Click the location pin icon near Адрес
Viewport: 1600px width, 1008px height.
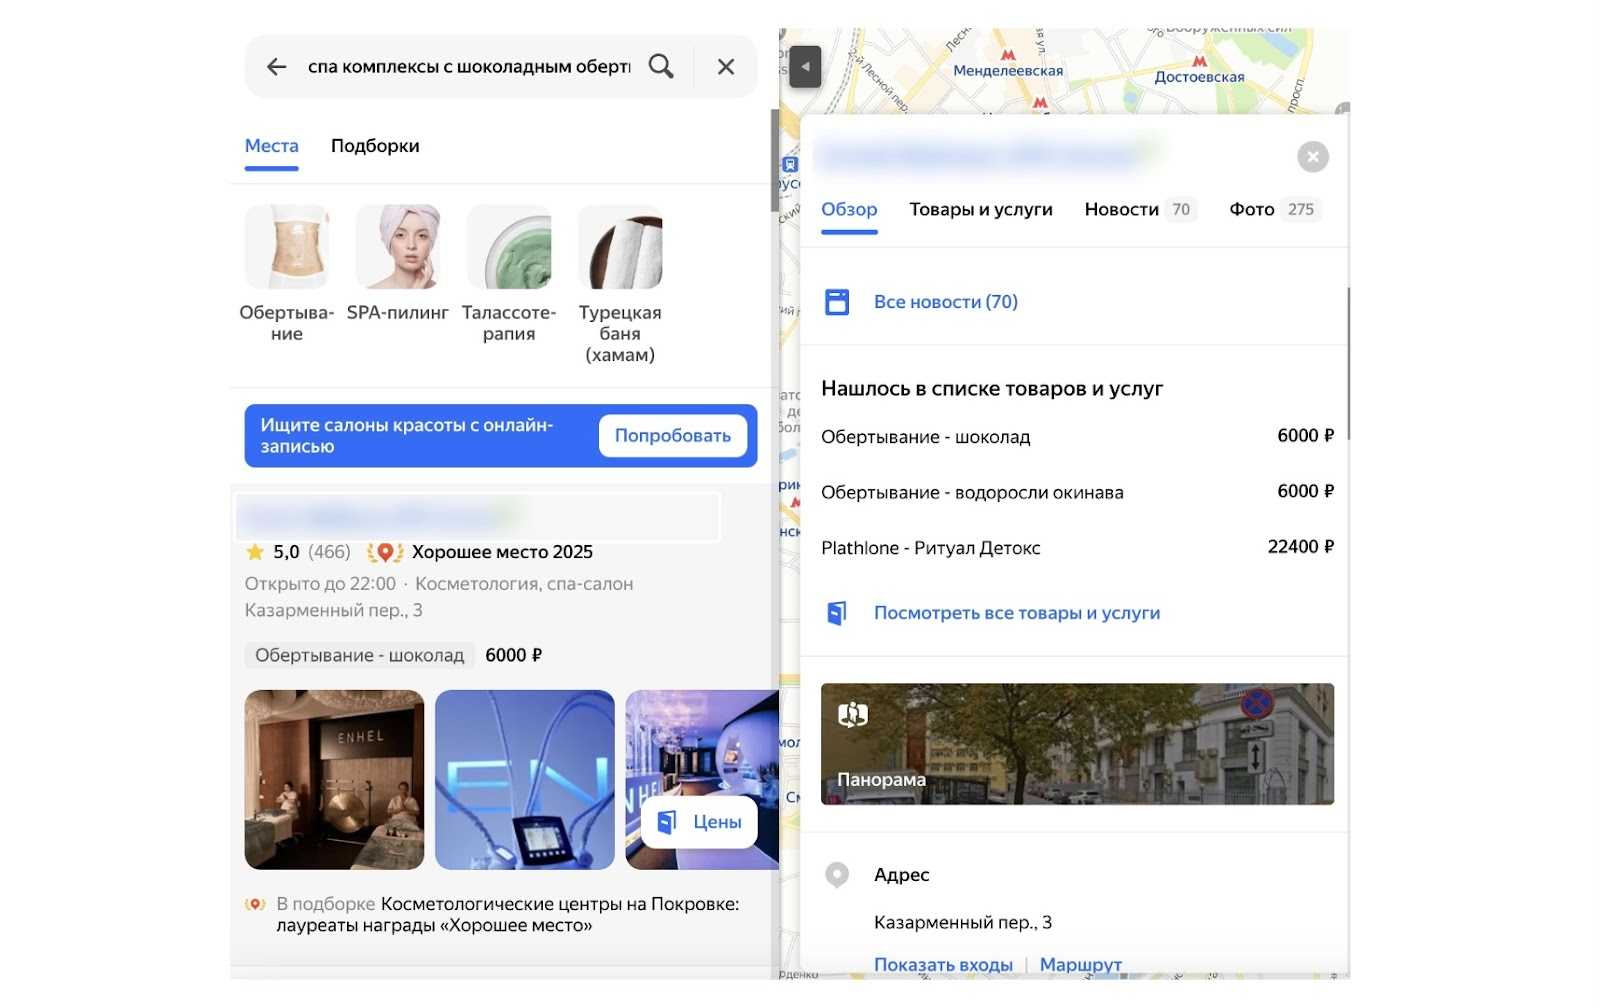click(837, 875)
